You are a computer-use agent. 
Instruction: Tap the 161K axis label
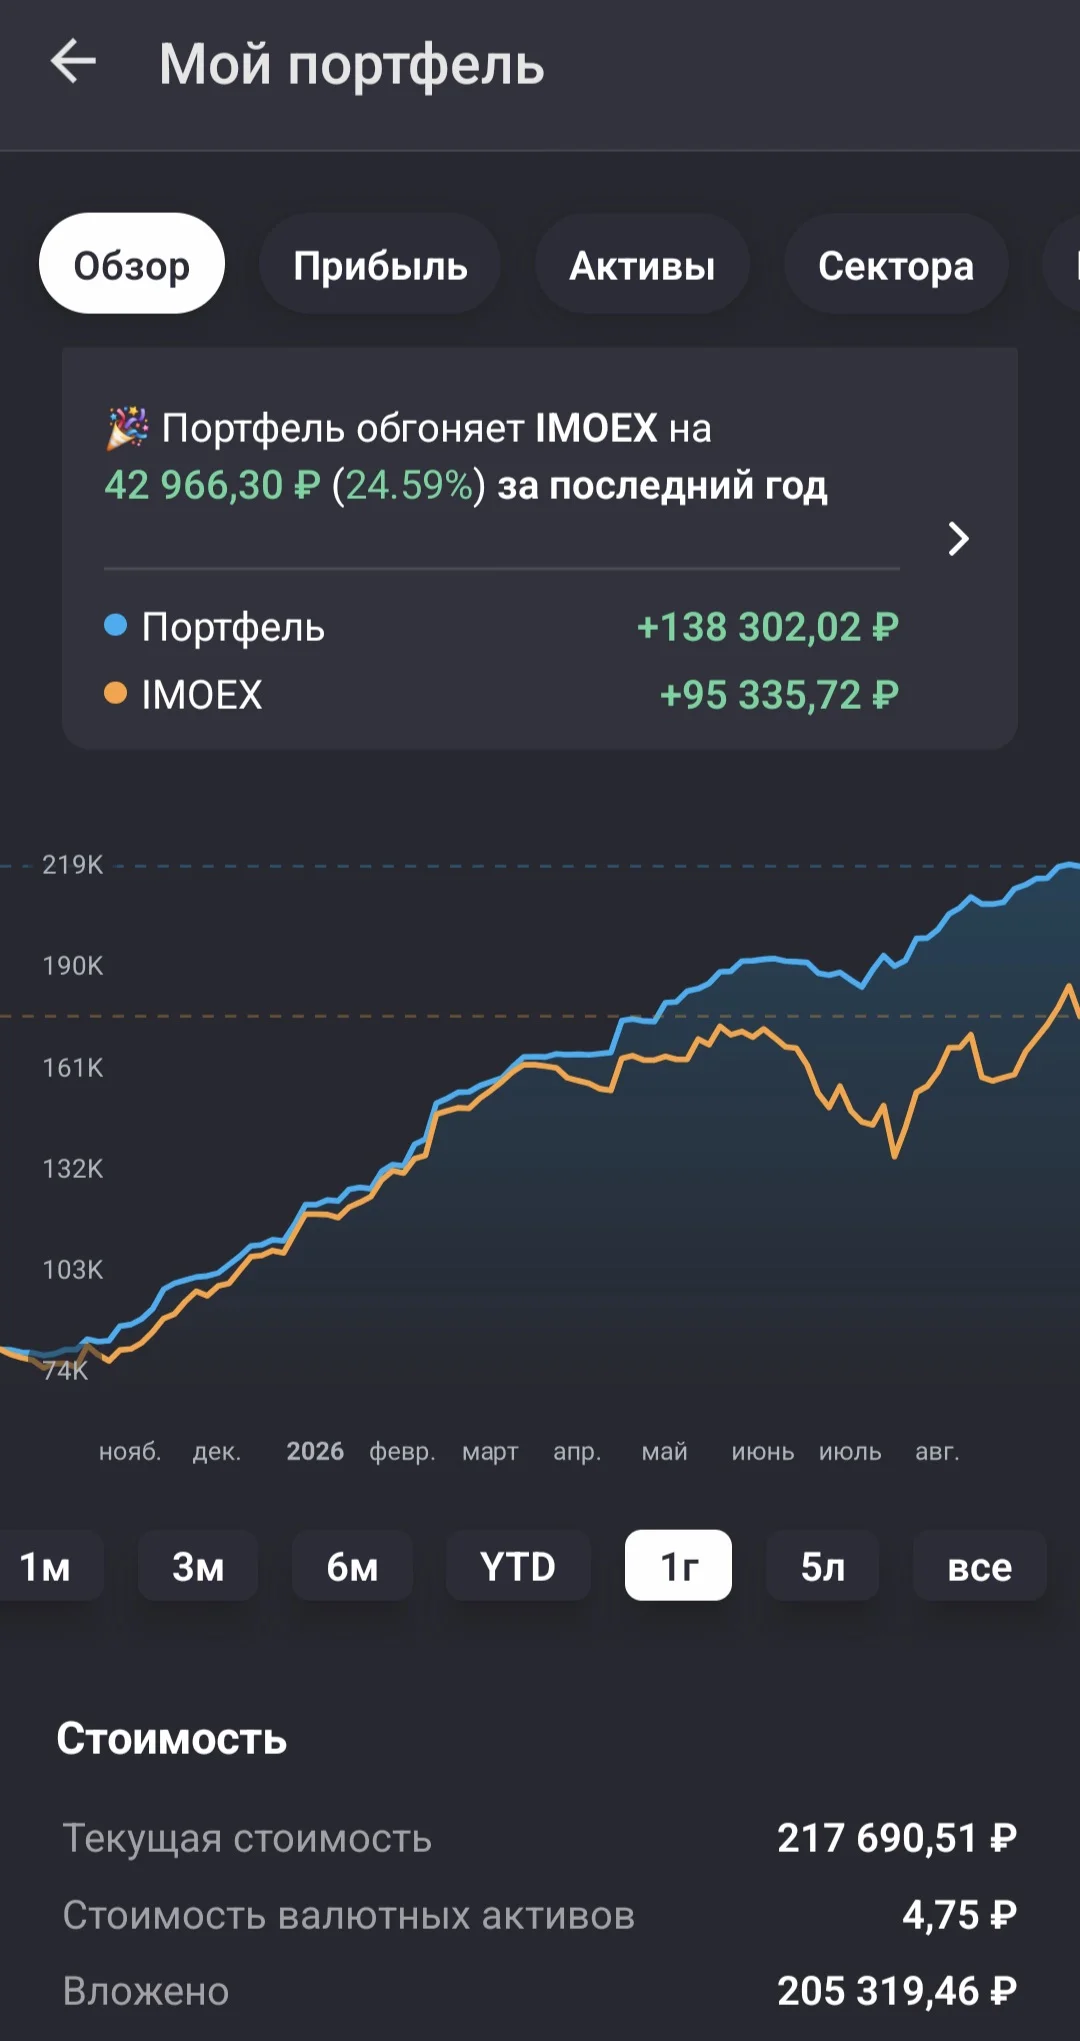73,1068
